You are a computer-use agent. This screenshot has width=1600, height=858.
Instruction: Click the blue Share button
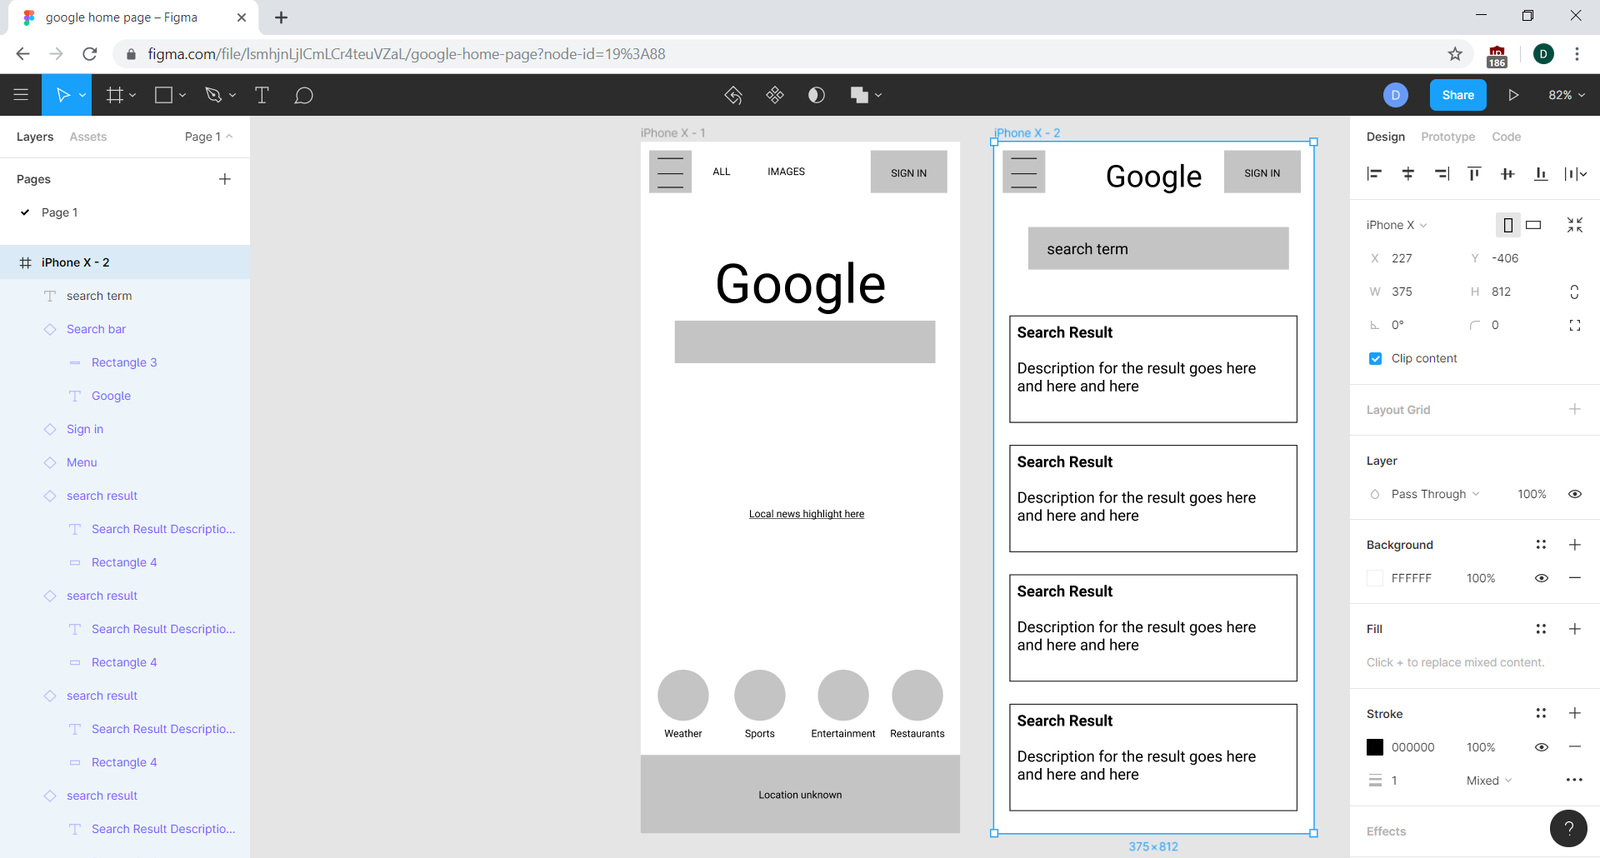point(1457,95)
